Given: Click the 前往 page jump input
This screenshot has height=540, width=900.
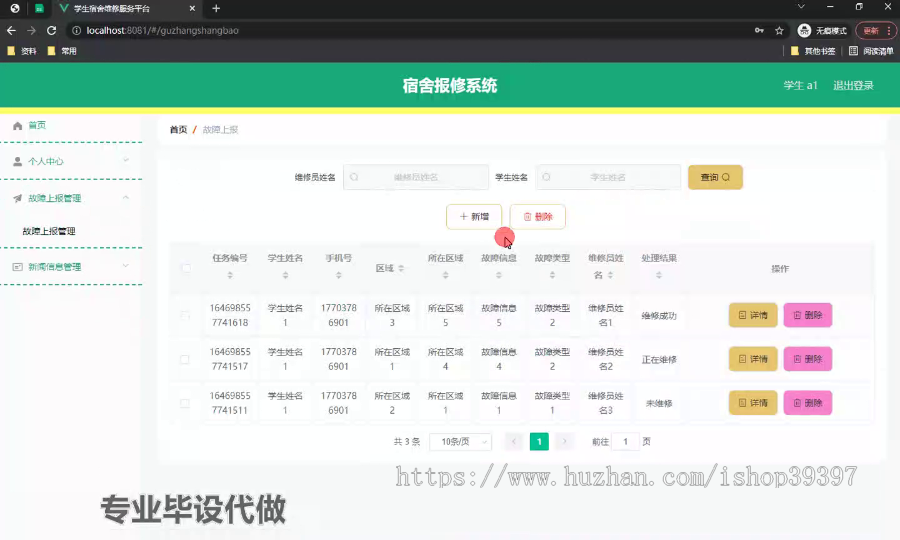Looking at the screenshot, I should 625,441.
